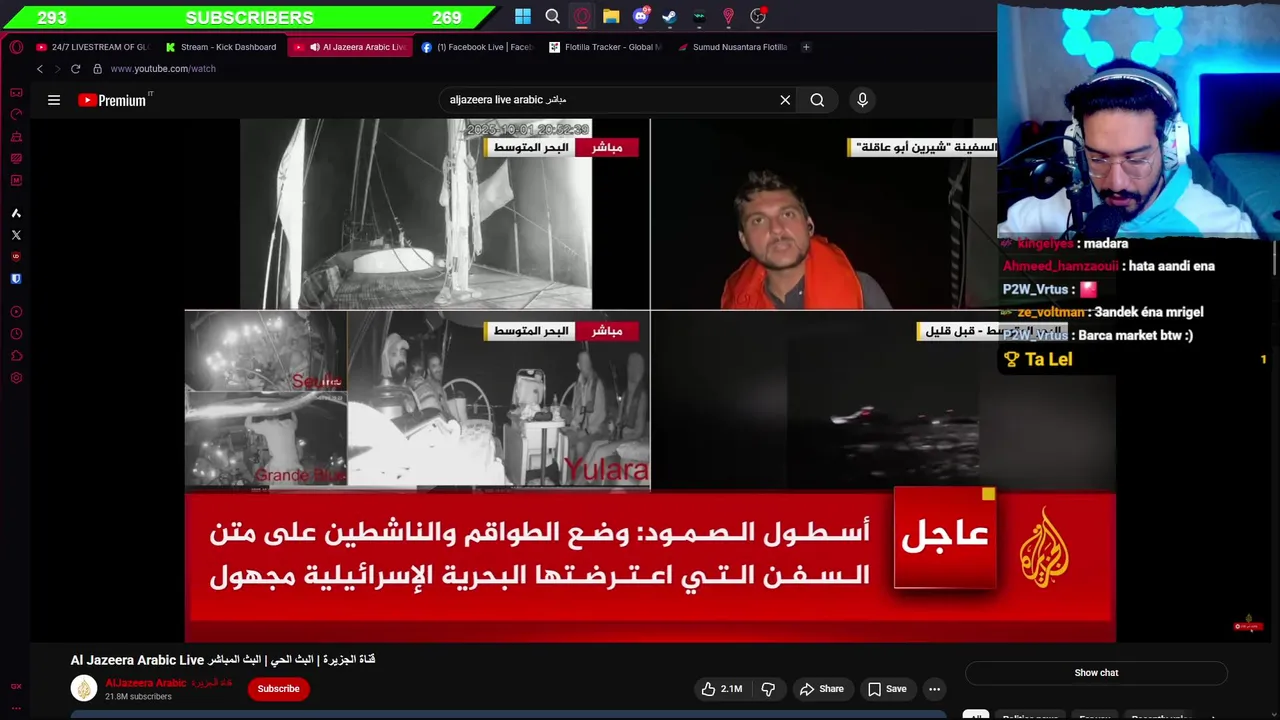
Task: Switch to Sumud Nusantara Flotilla tab
Action: coord(734,47)
